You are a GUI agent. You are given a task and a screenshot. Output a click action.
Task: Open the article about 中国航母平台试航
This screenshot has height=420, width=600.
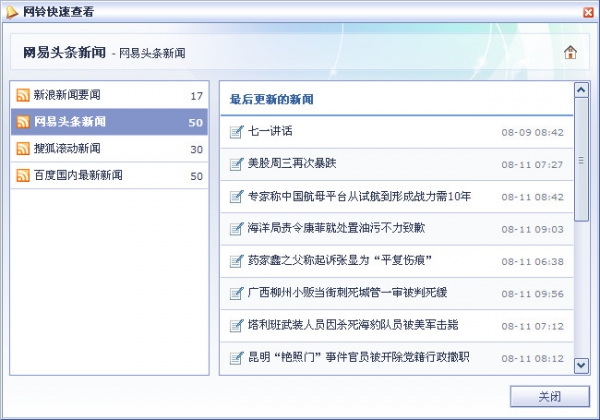point(397,197)
